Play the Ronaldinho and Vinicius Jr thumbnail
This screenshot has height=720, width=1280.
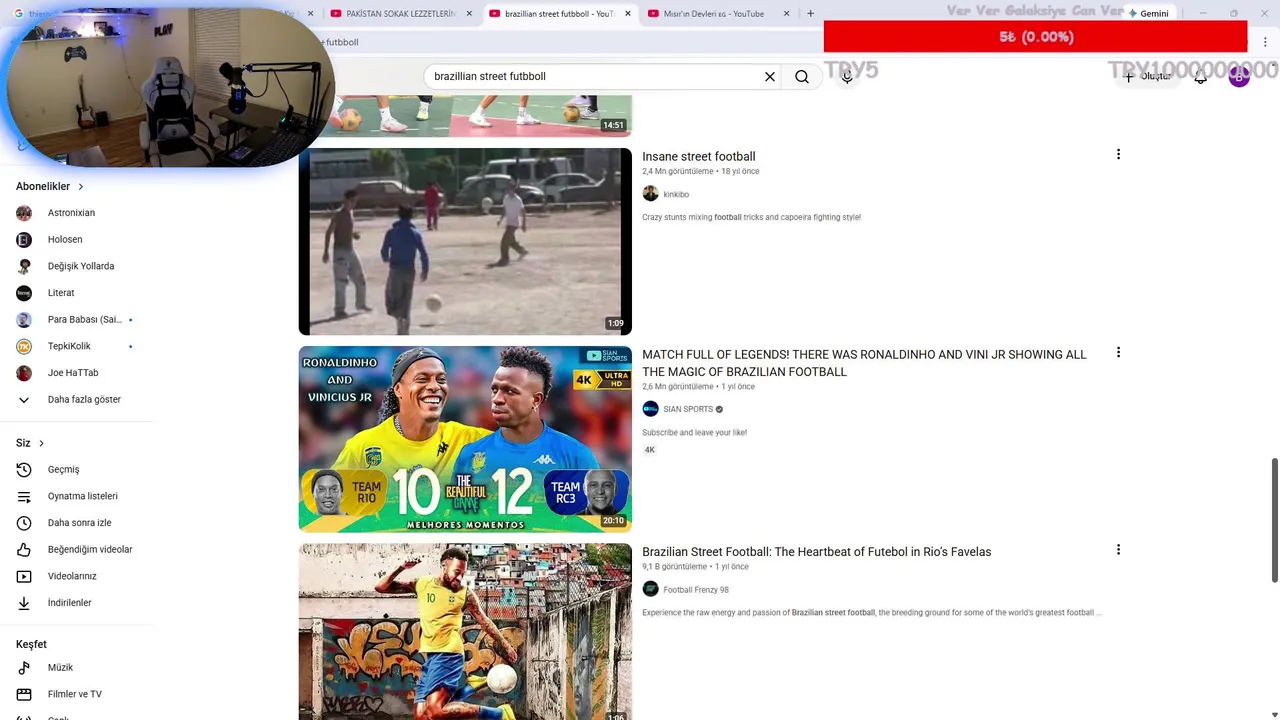pyautogui.click(x=465, y=439)
